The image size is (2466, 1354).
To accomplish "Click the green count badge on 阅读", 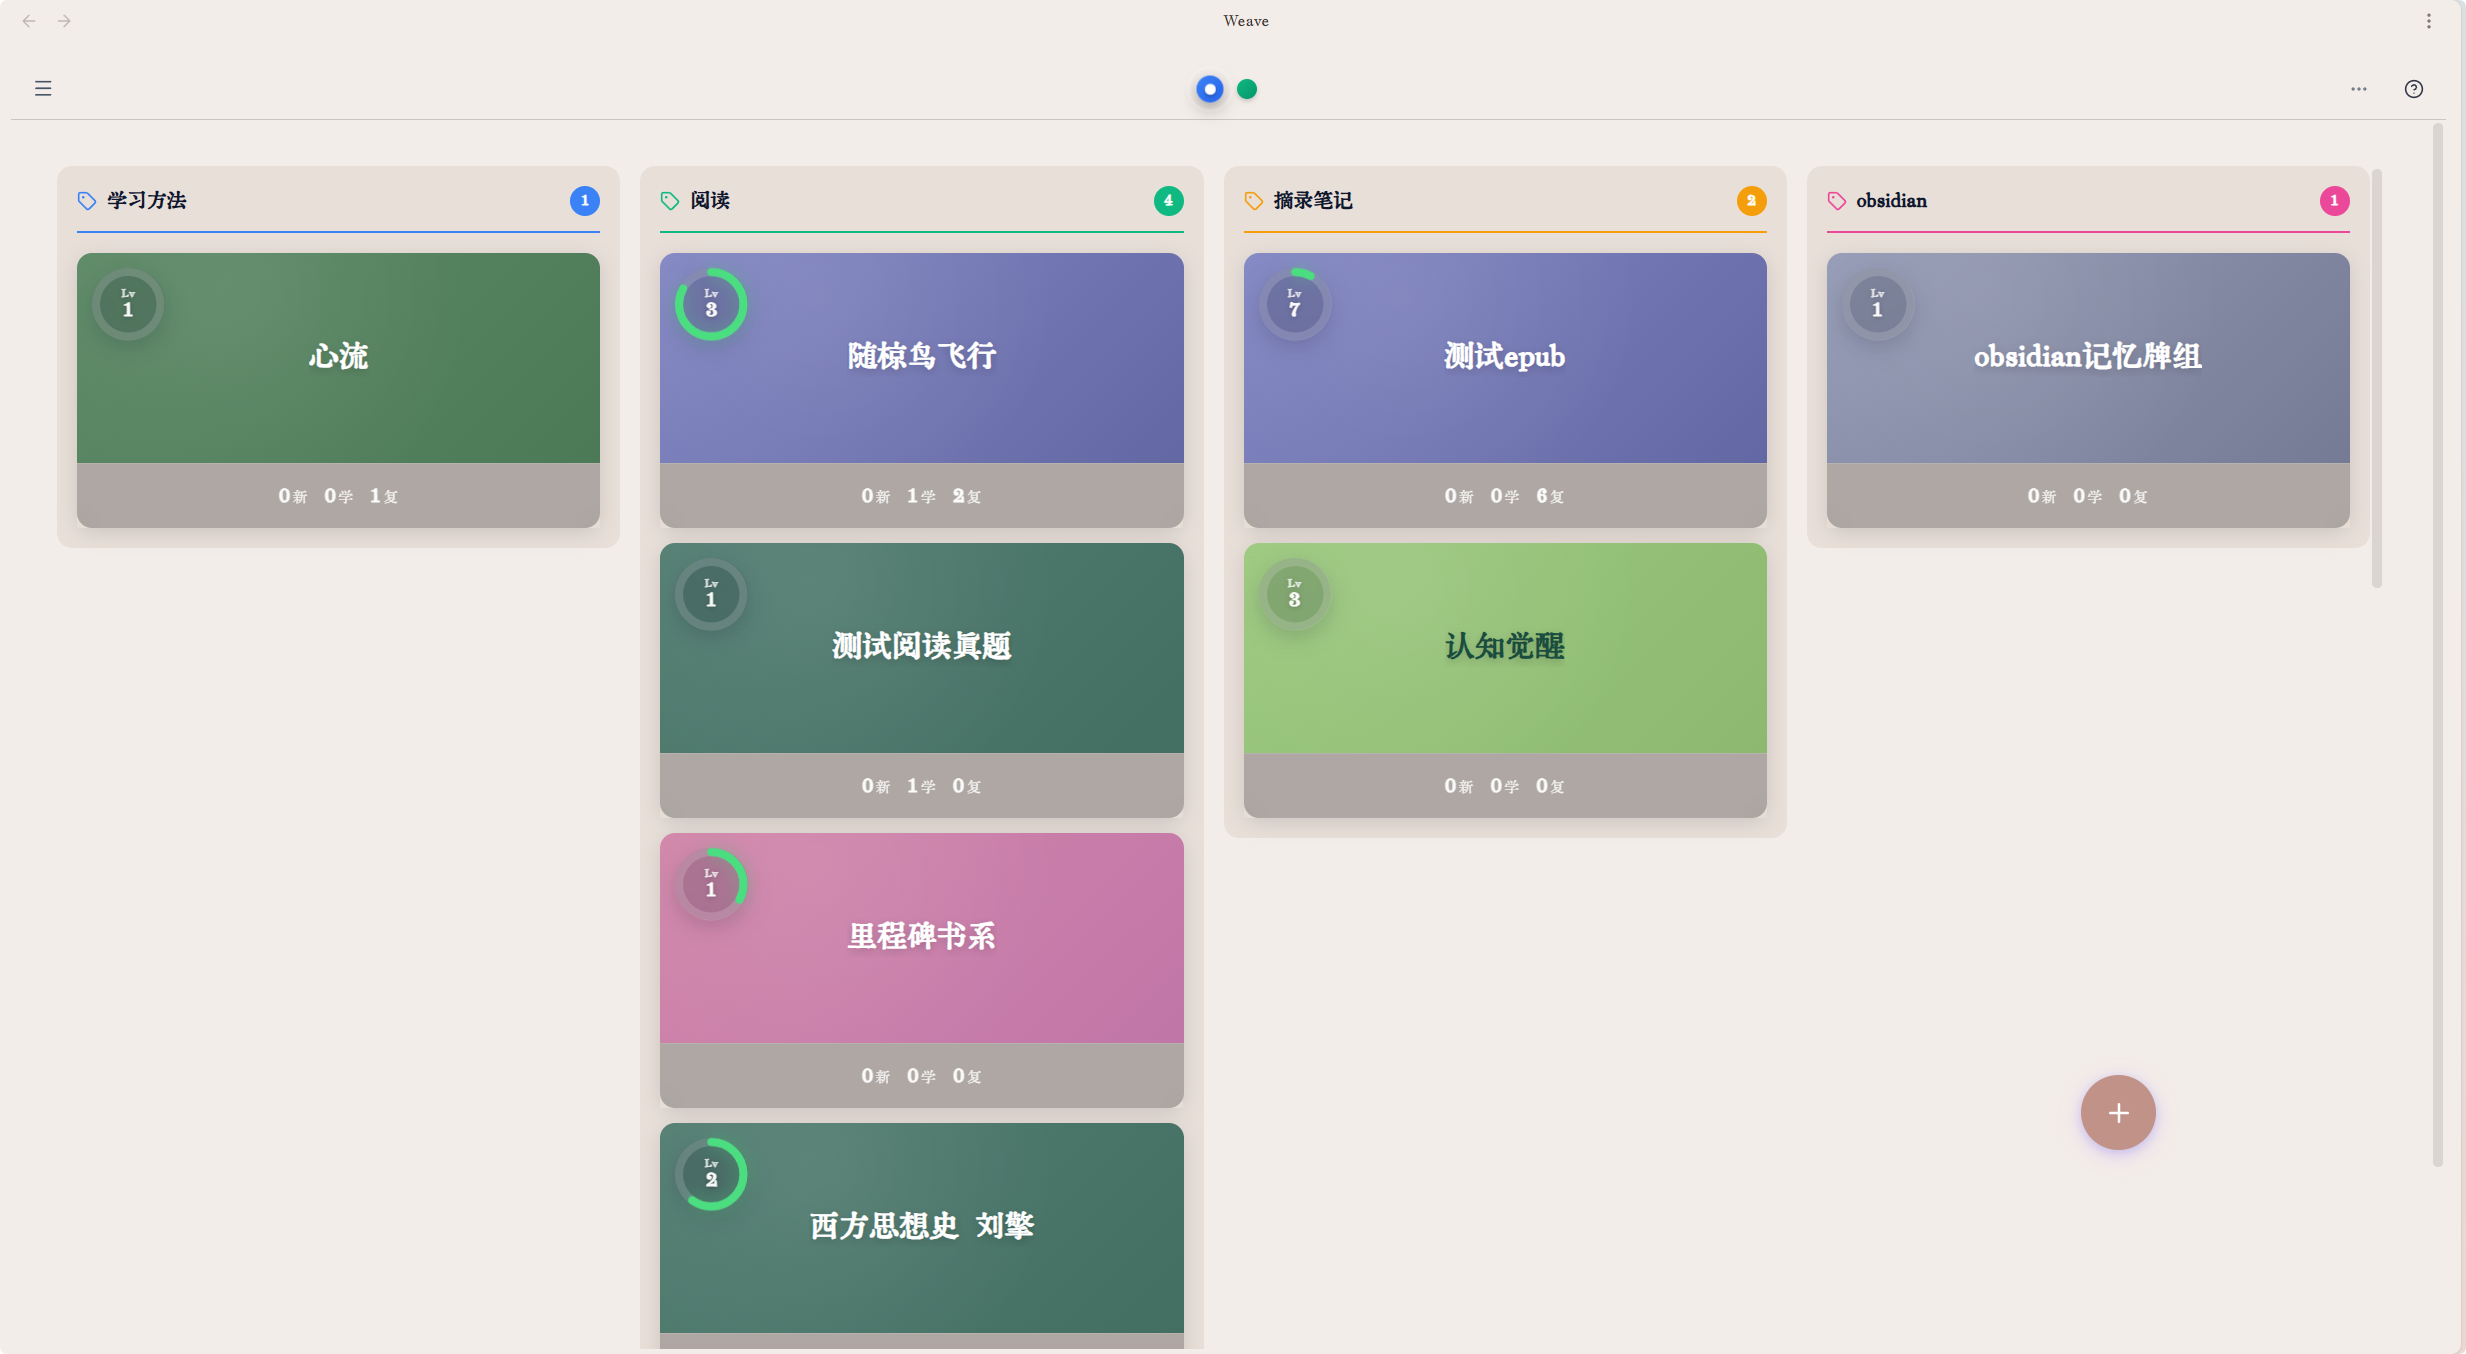I will coord(1168,201).
